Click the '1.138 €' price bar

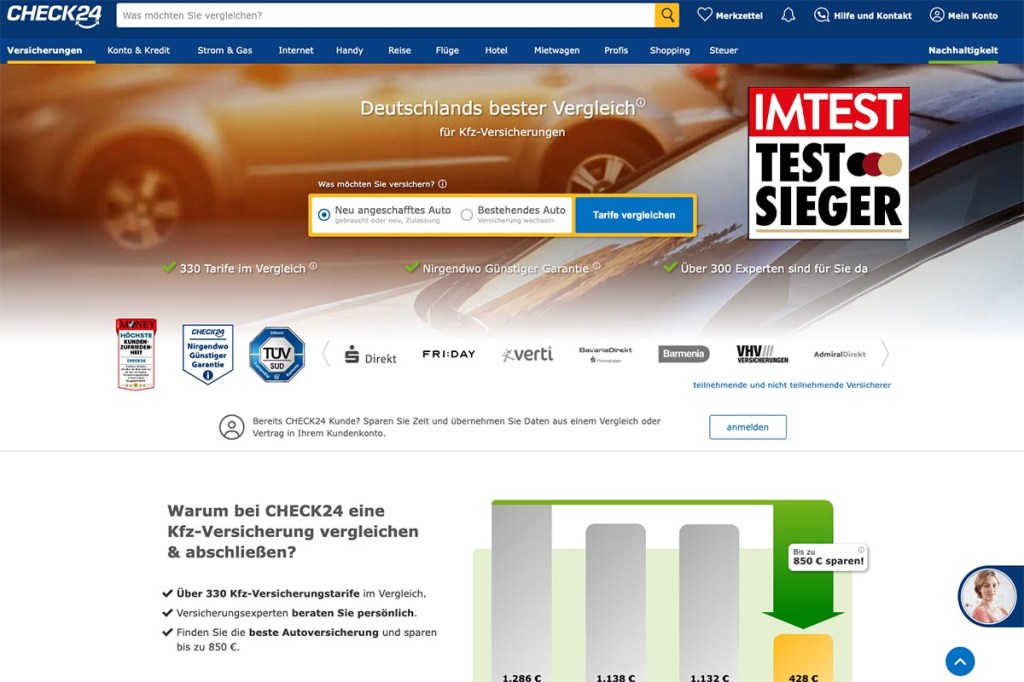[616, 602]
